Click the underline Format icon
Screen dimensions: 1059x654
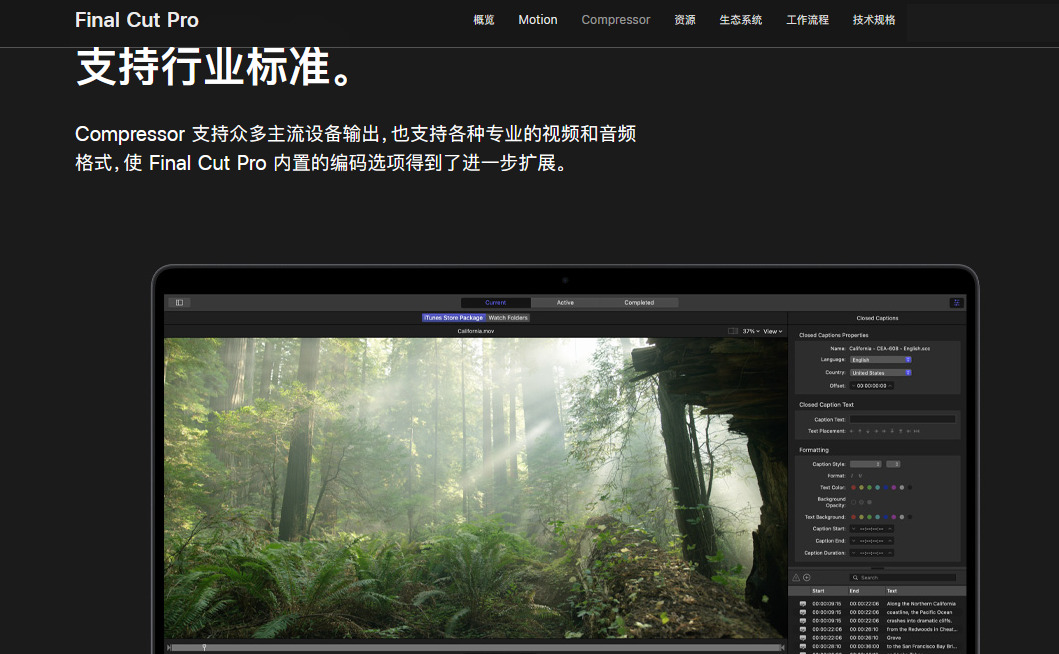click(x=860, y=476)
